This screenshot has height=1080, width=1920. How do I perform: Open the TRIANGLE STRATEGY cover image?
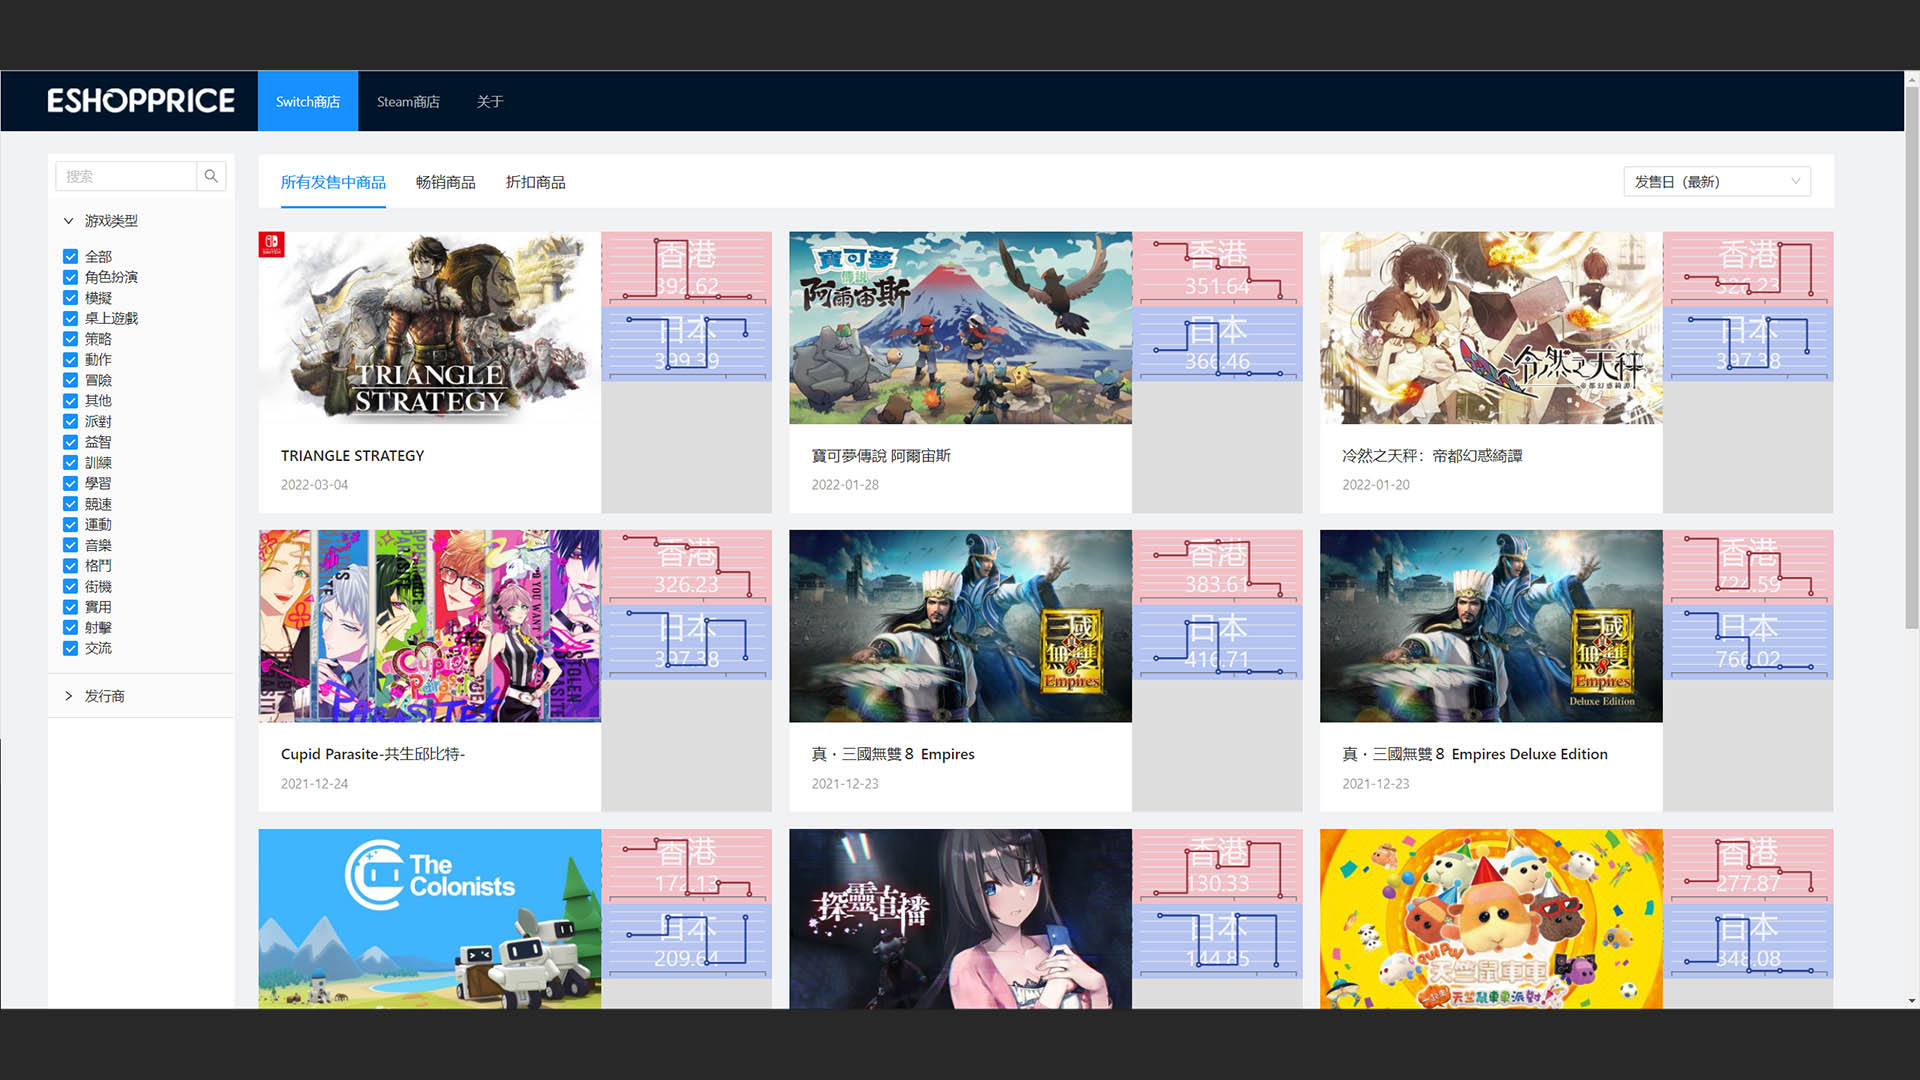tap(430, 328)
